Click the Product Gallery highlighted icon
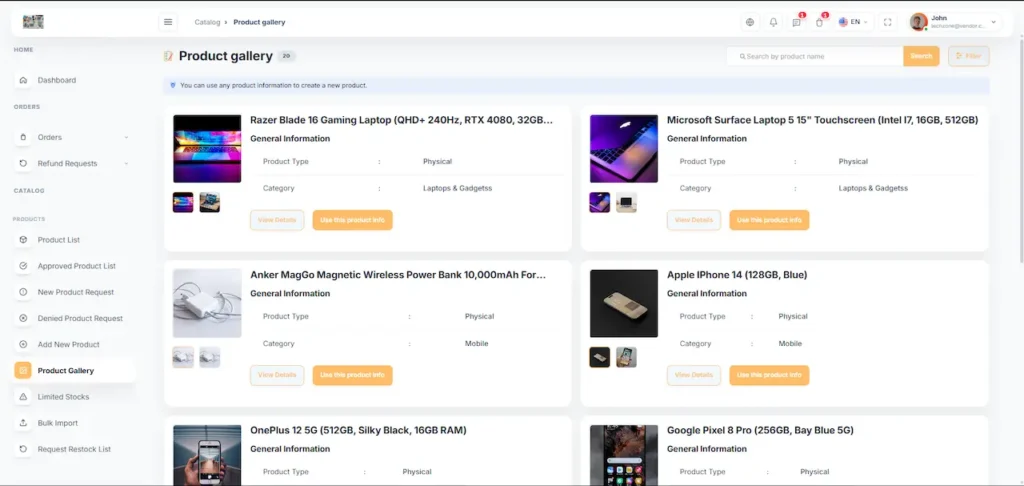This screenshot has height=486, width=1024. coord(23,370)
